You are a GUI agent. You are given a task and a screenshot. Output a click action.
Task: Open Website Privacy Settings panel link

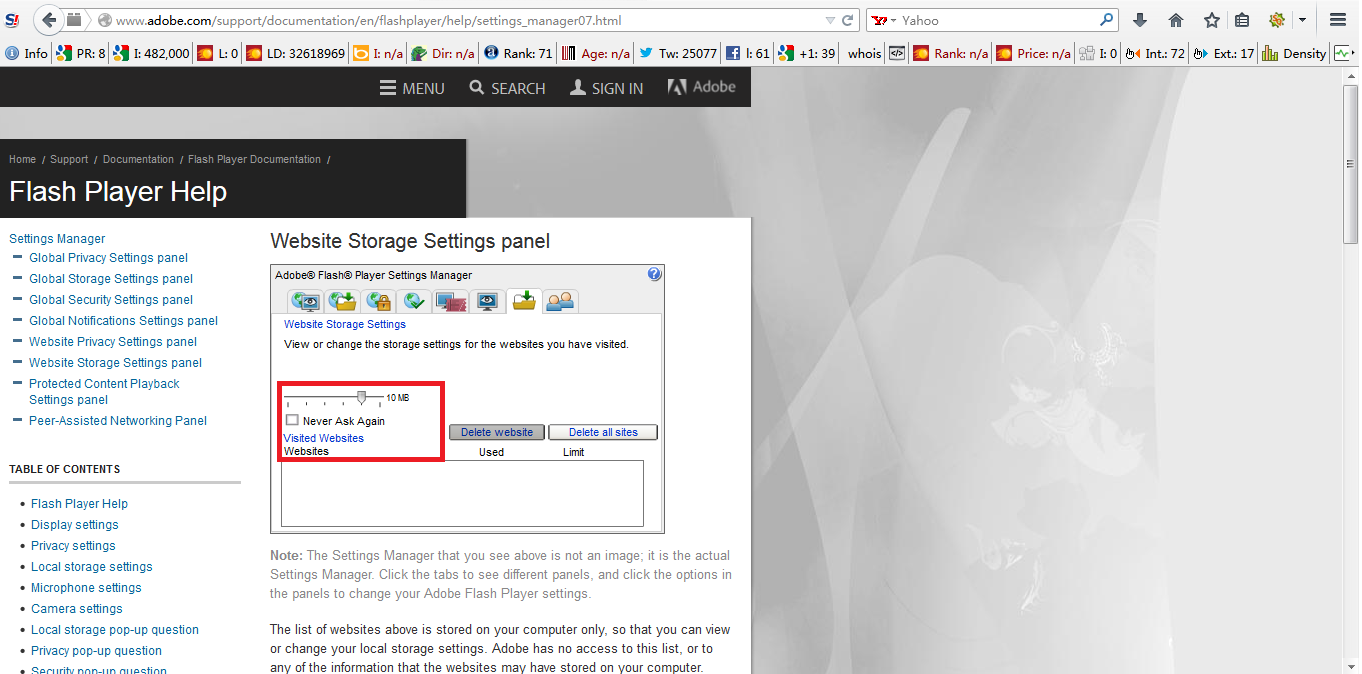[113, 342]
